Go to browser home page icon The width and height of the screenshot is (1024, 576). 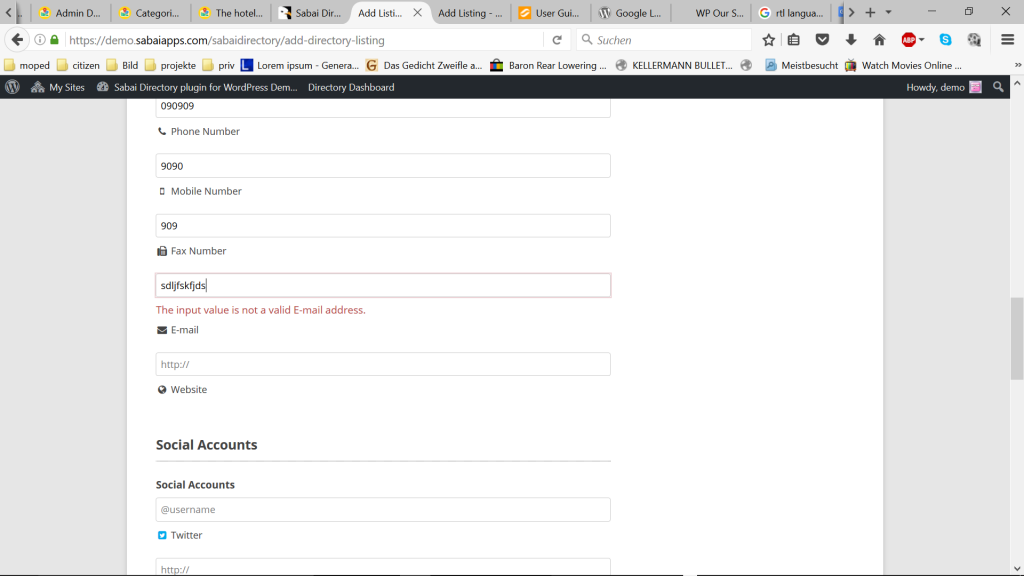click(879, 40)
